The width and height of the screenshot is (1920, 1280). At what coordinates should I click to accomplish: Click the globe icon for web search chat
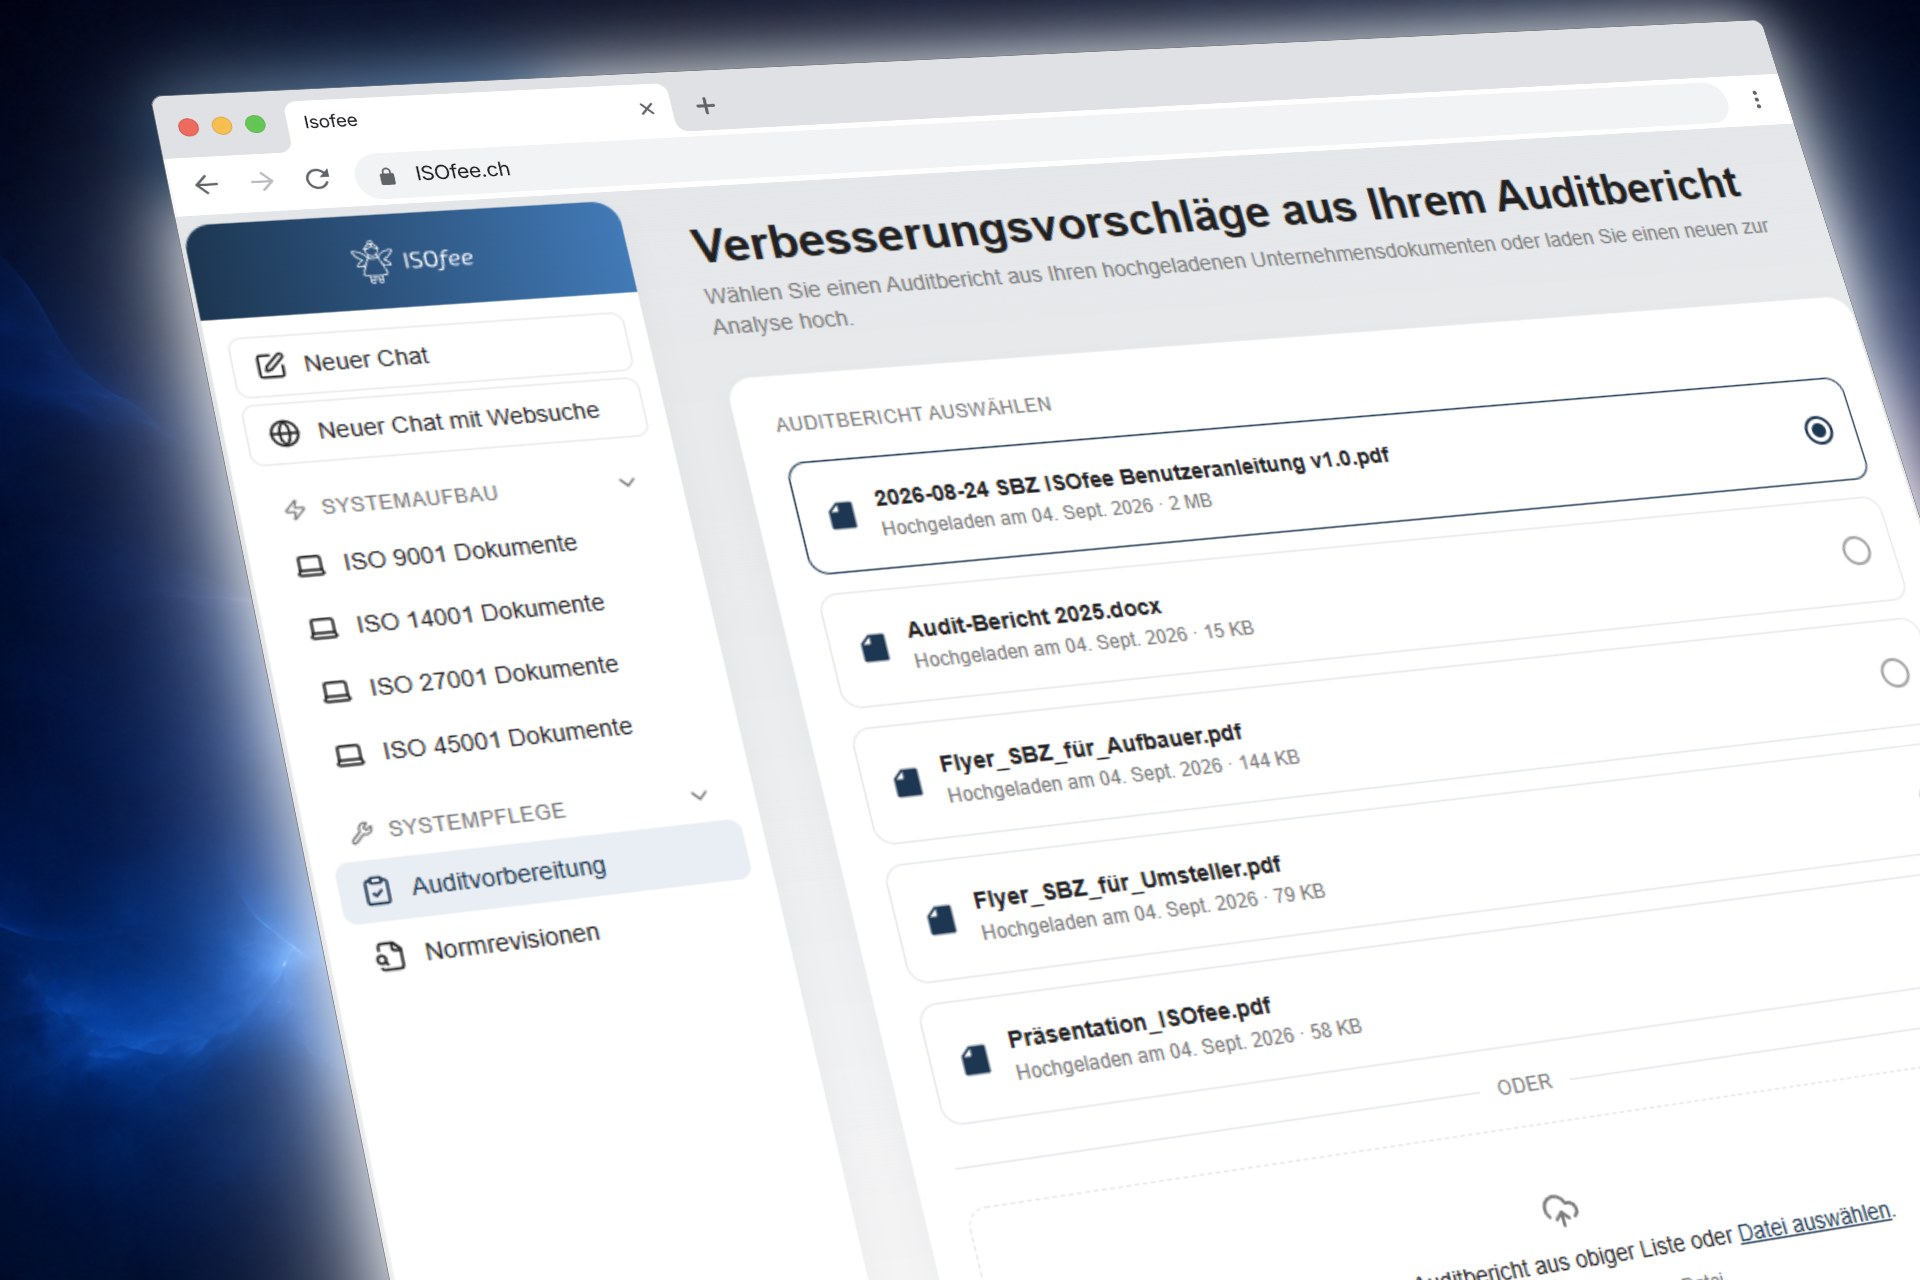point(284,433)
